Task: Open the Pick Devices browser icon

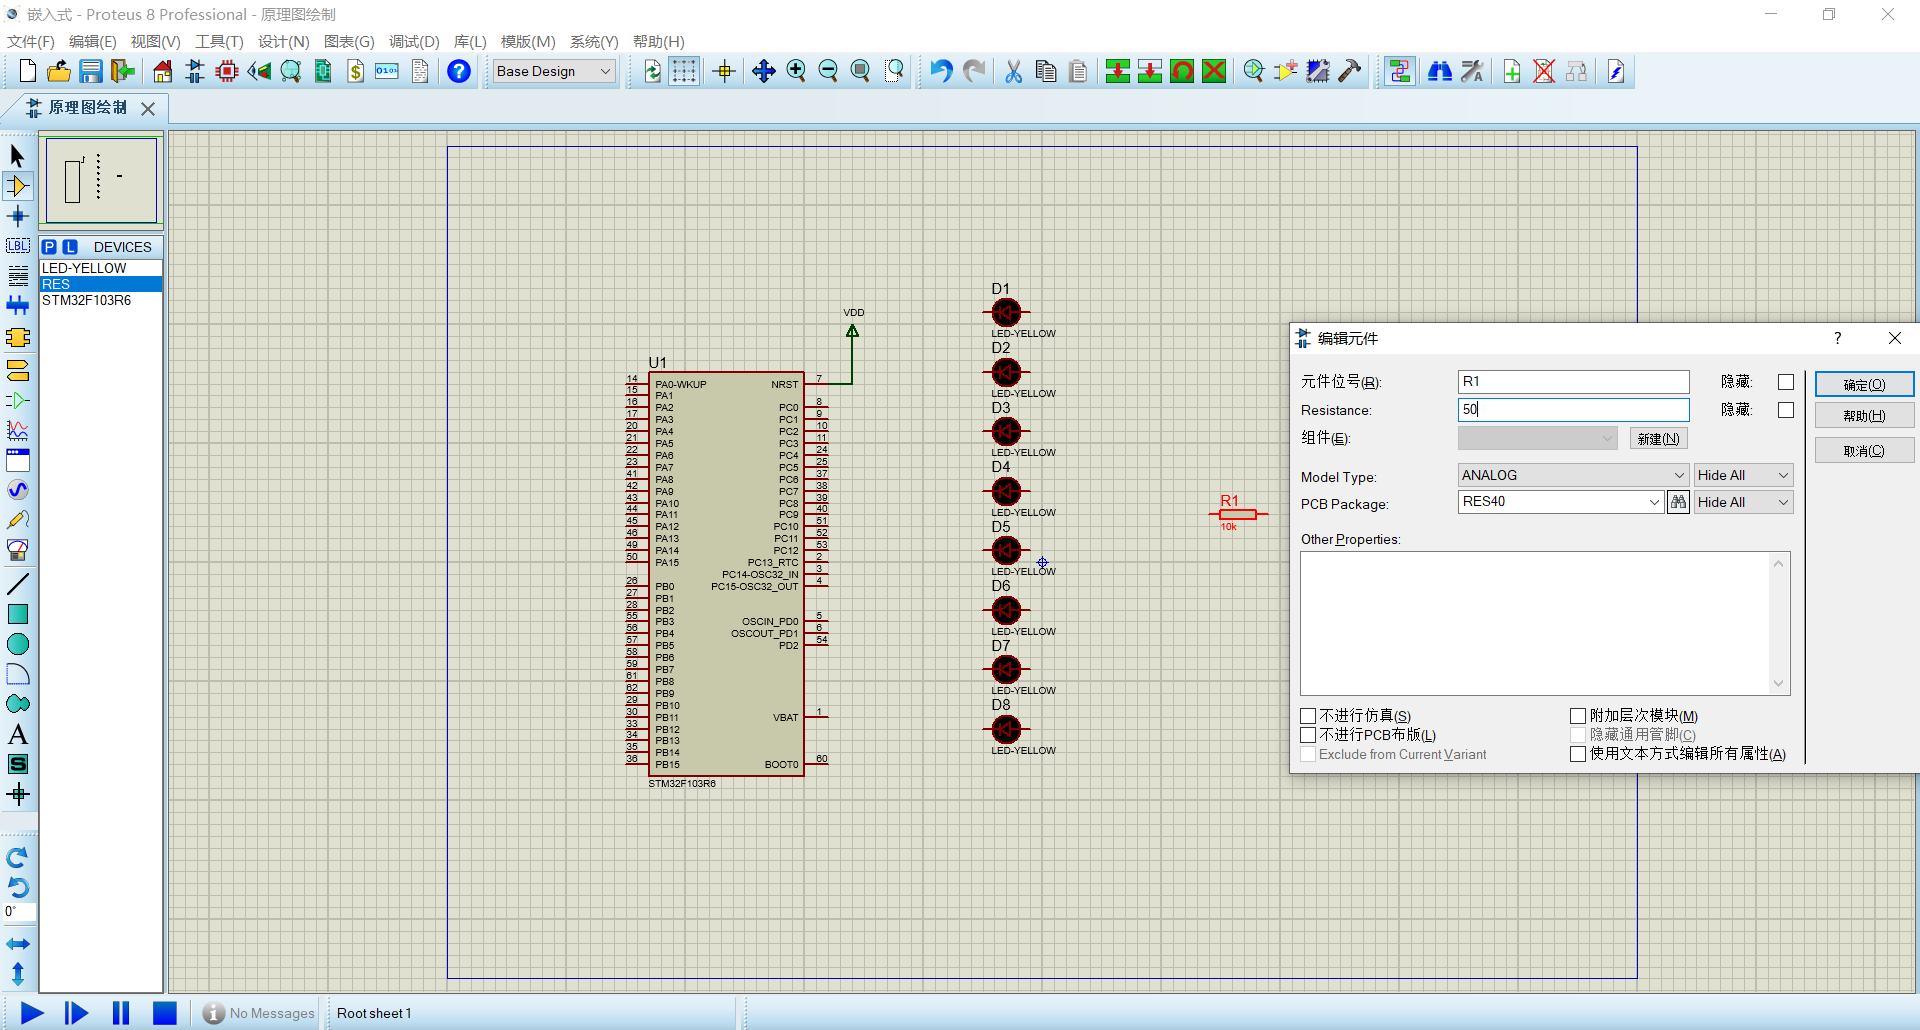Action: click(x=50, y=246)
